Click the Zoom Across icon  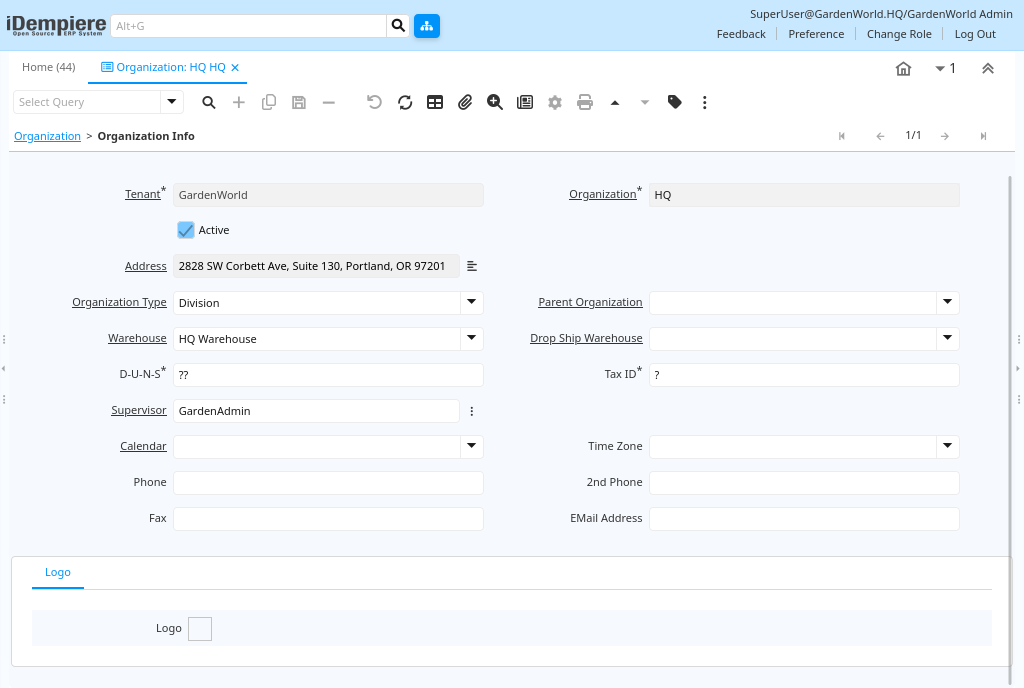[495, 102]
